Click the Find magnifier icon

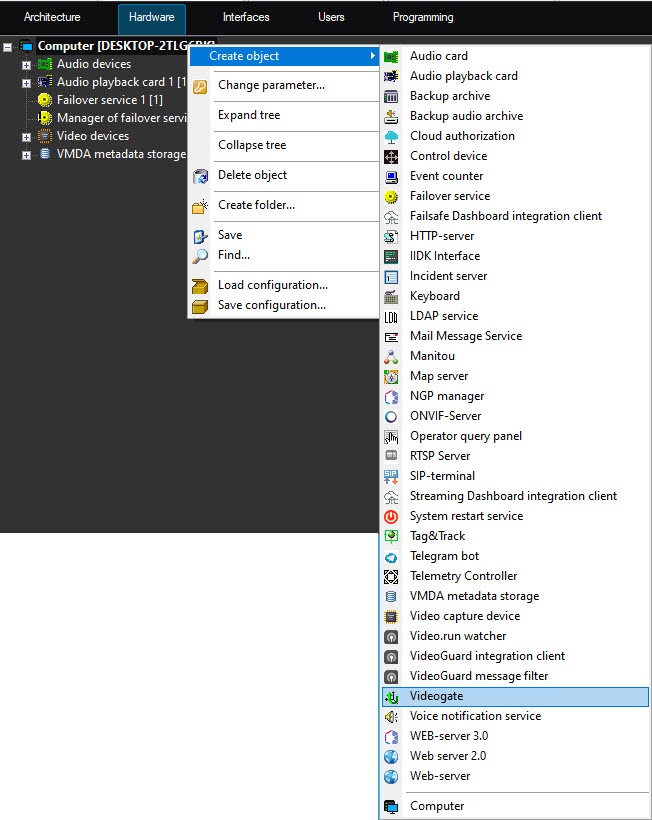point(200,255)
